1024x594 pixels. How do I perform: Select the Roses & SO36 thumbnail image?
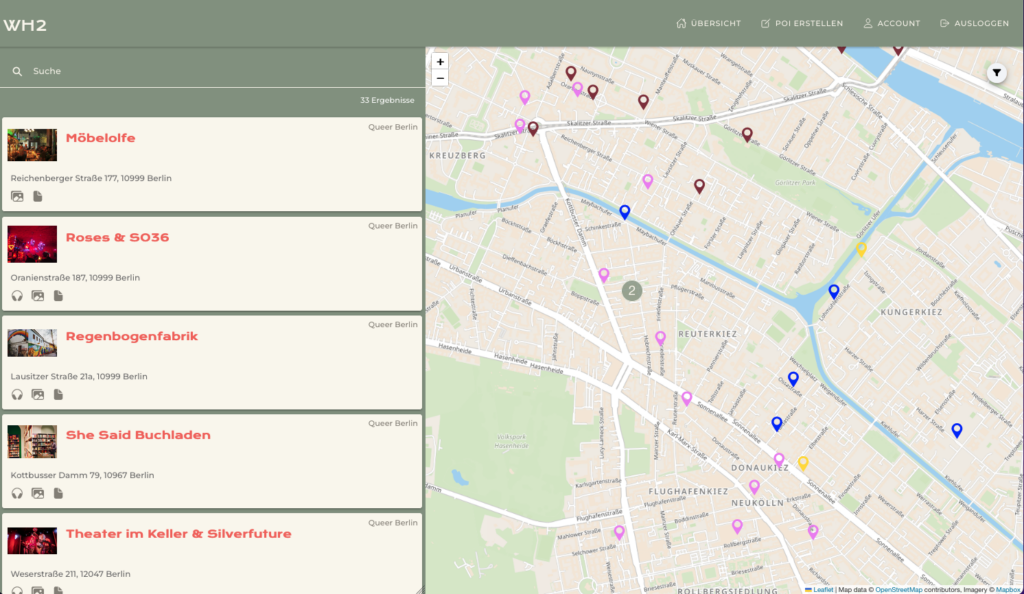(32, 244)
